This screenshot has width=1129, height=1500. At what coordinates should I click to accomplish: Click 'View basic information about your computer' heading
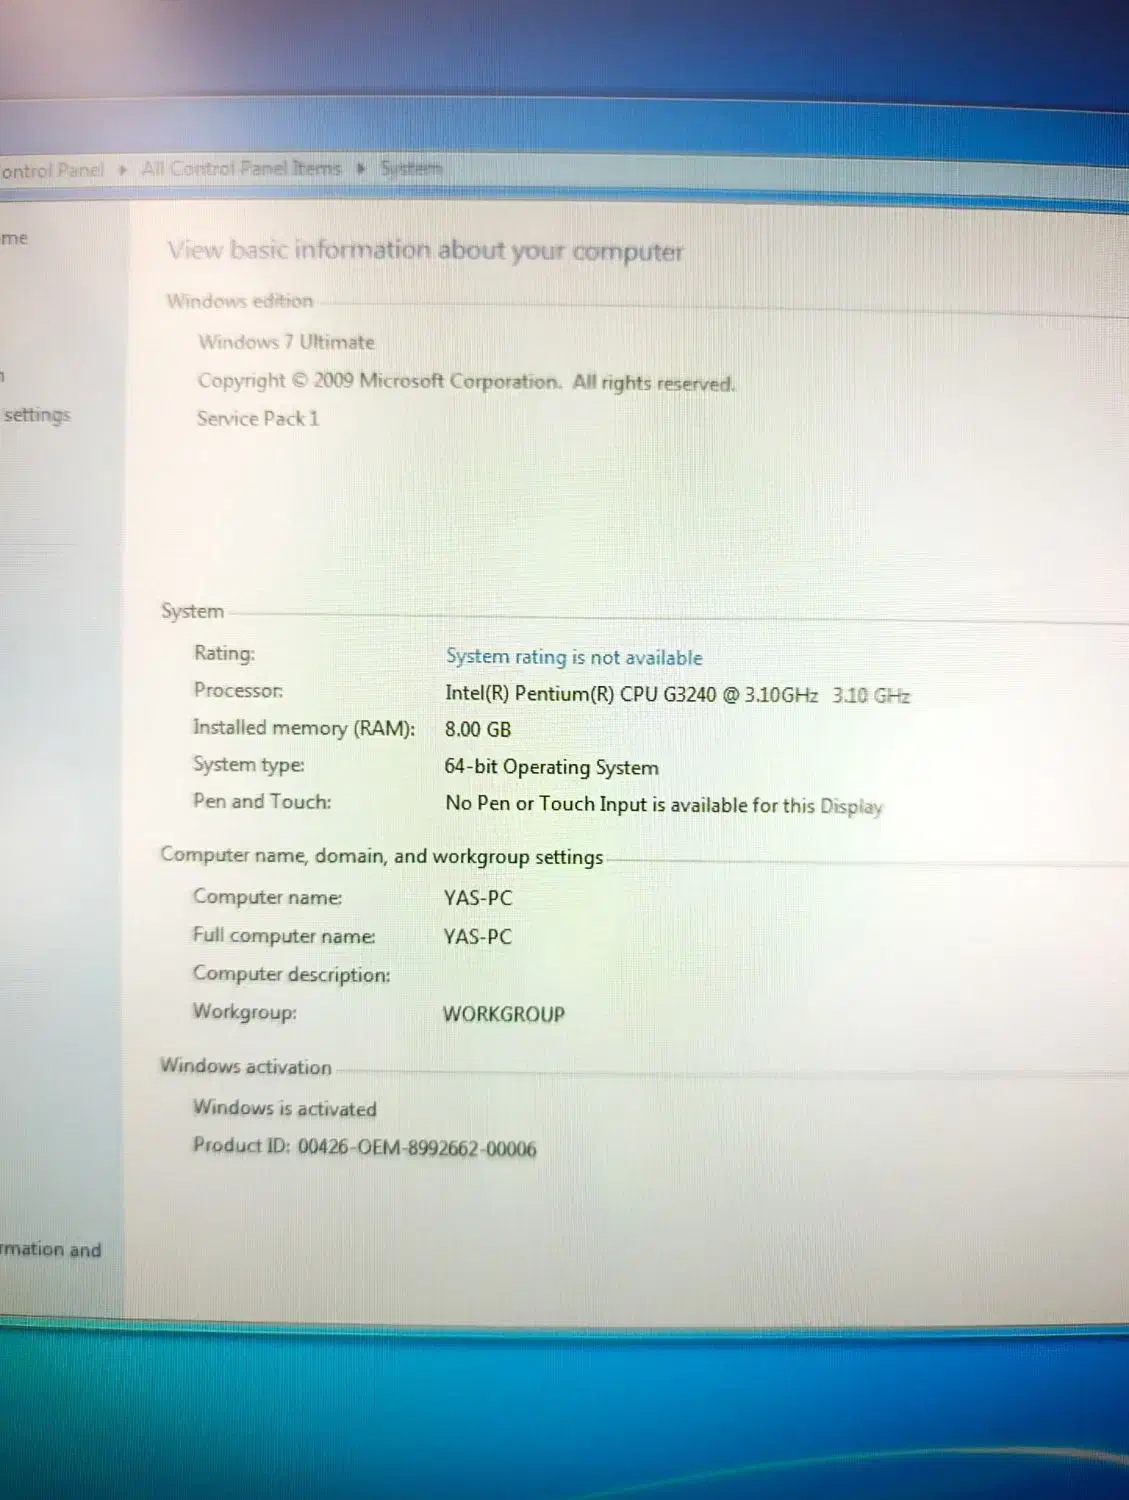(x=426, y=250)
